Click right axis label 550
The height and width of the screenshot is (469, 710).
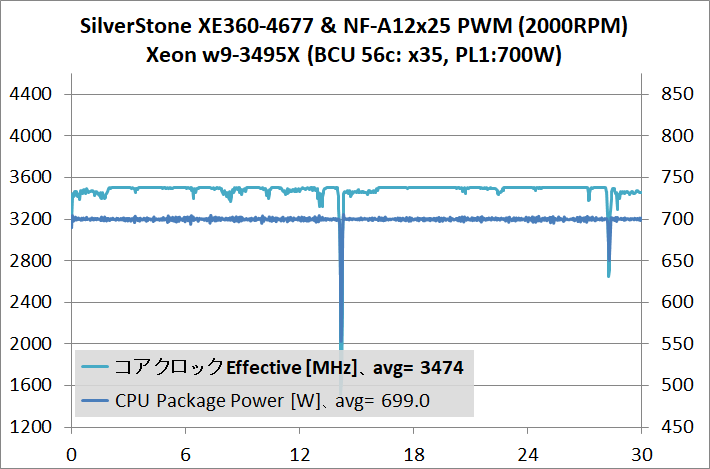tap(677, 344)
